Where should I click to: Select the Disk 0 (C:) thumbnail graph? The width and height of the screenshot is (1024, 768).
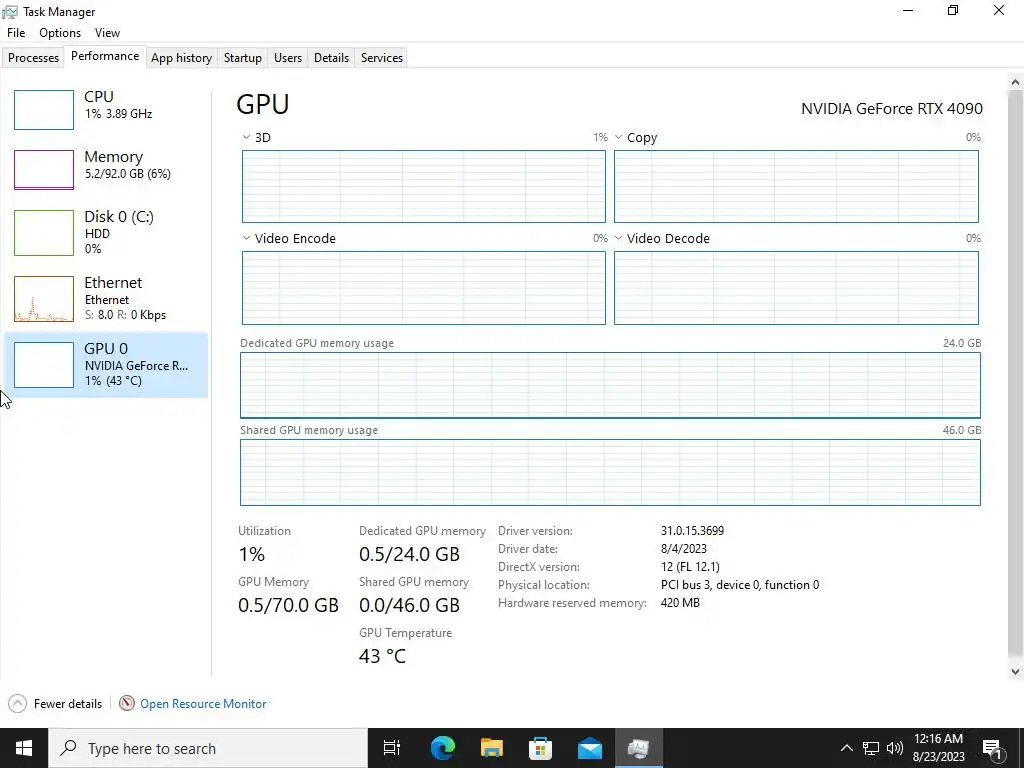coord(44,232)
